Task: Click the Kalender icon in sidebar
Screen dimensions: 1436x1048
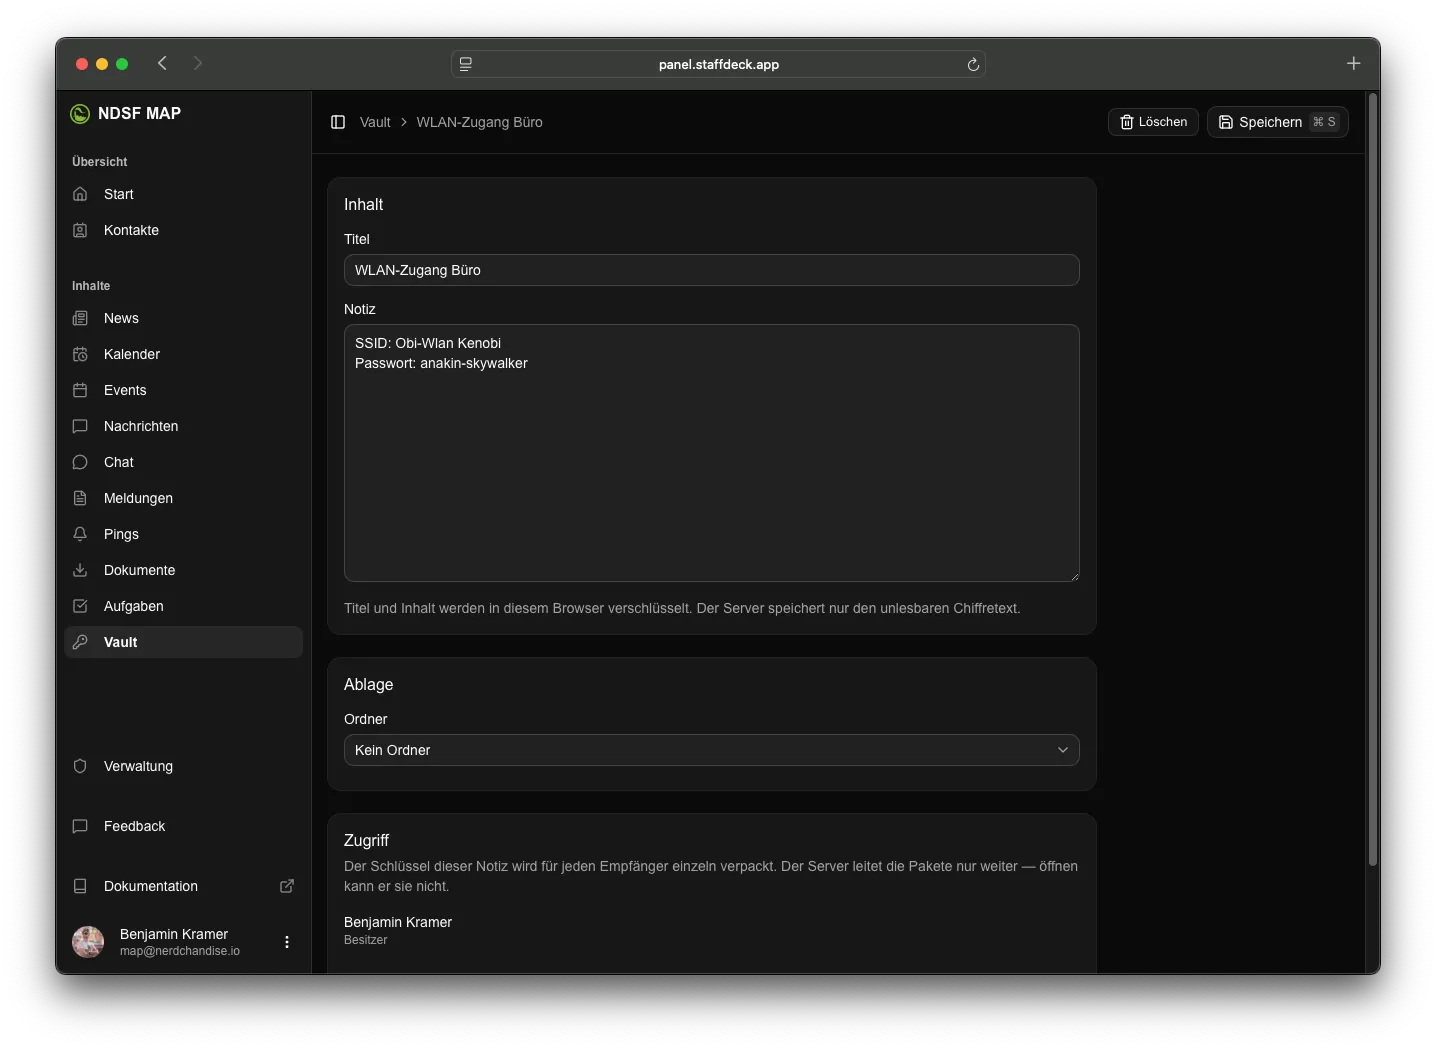Action: [80, 354]
